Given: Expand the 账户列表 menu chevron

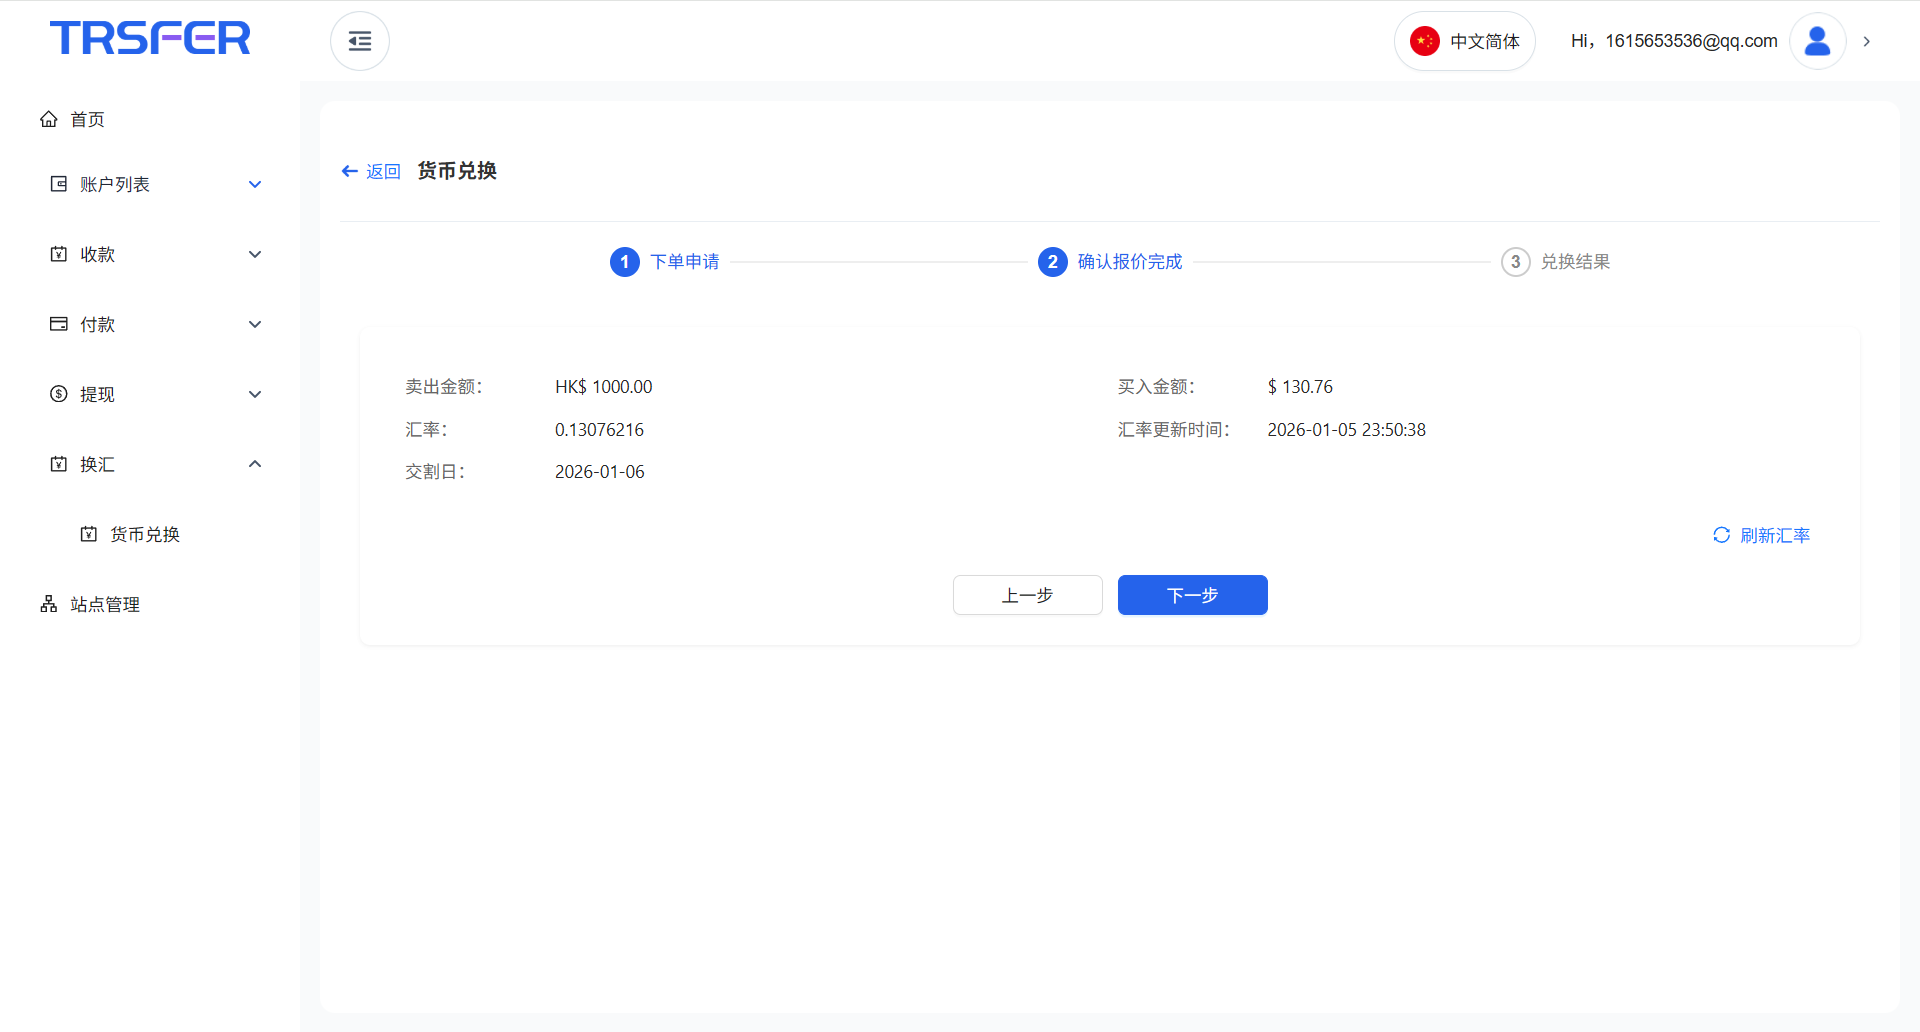Looking at the screenshot, I should point(255,184).
